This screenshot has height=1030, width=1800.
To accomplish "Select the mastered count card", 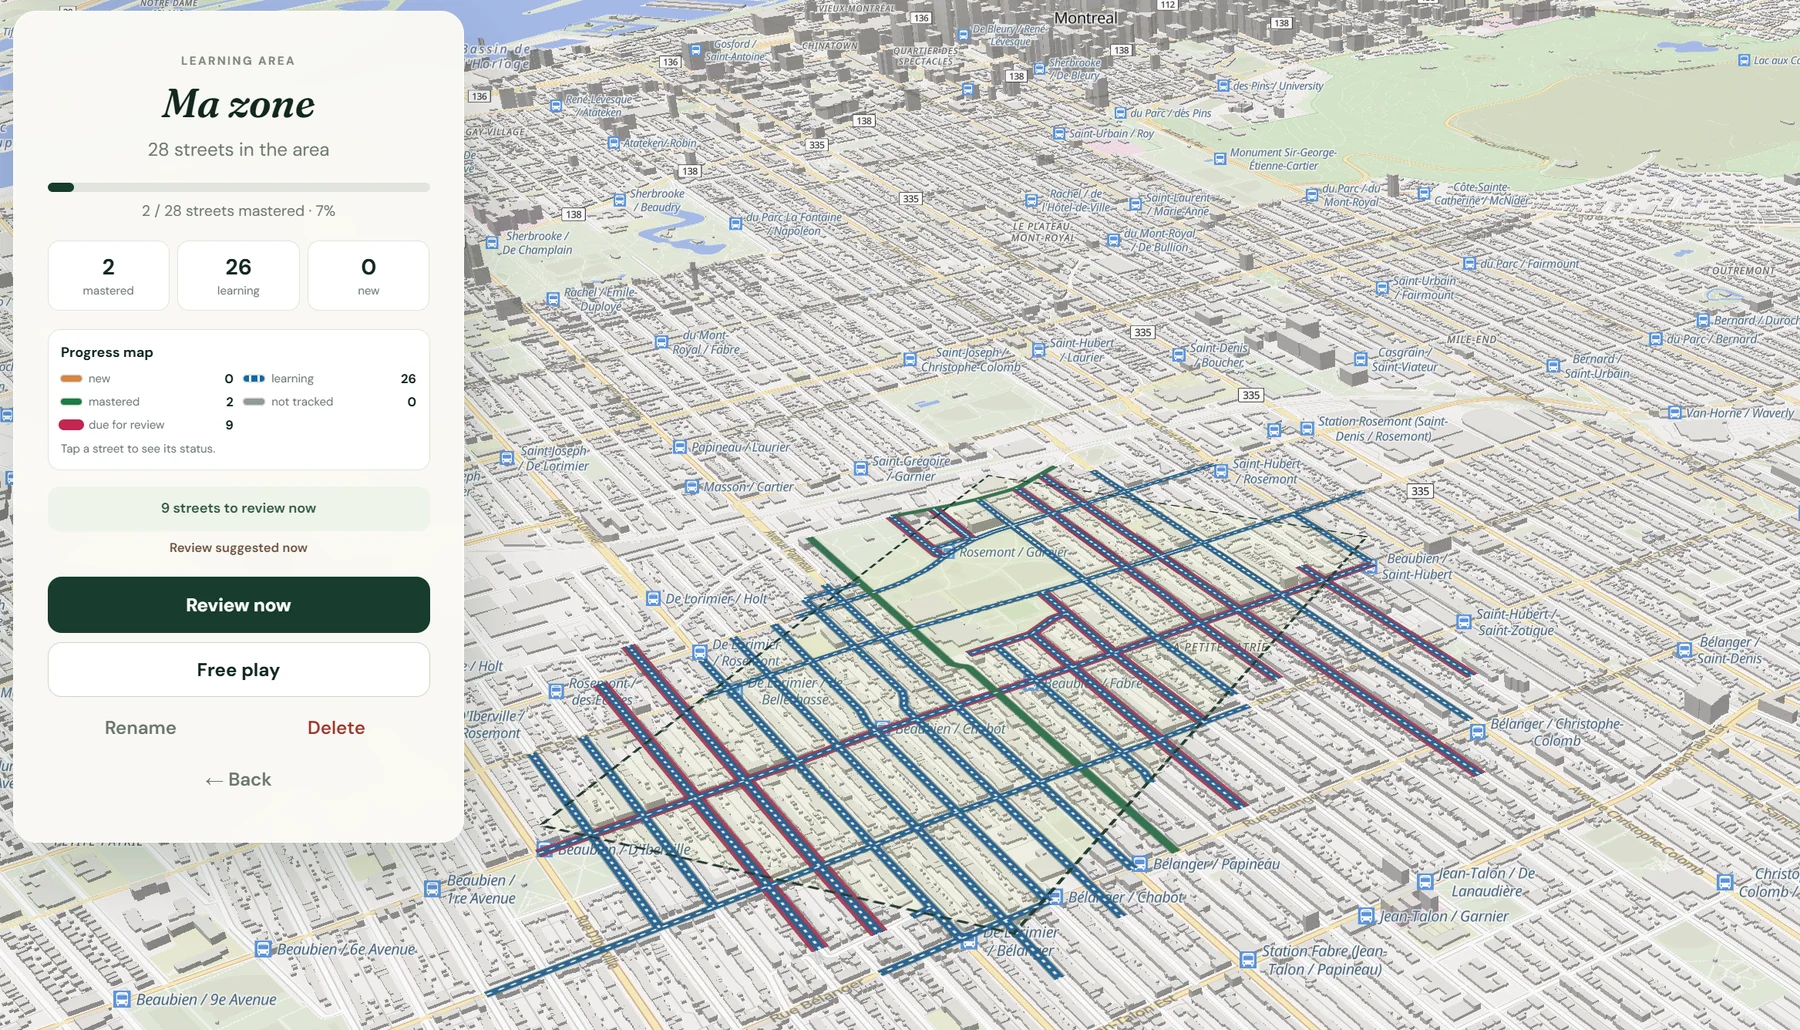I will click(x=108, y=275).
